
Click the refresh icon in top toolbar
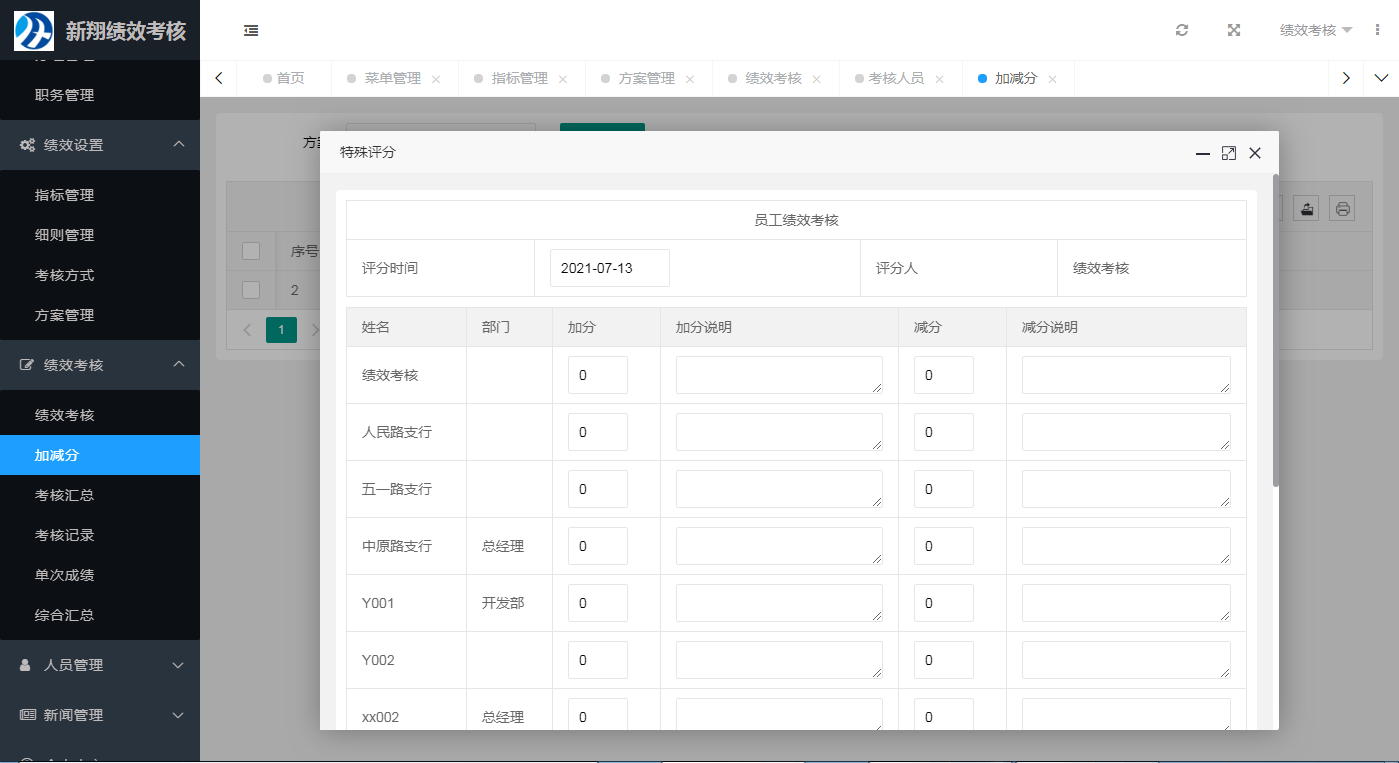click(1181, 30)
